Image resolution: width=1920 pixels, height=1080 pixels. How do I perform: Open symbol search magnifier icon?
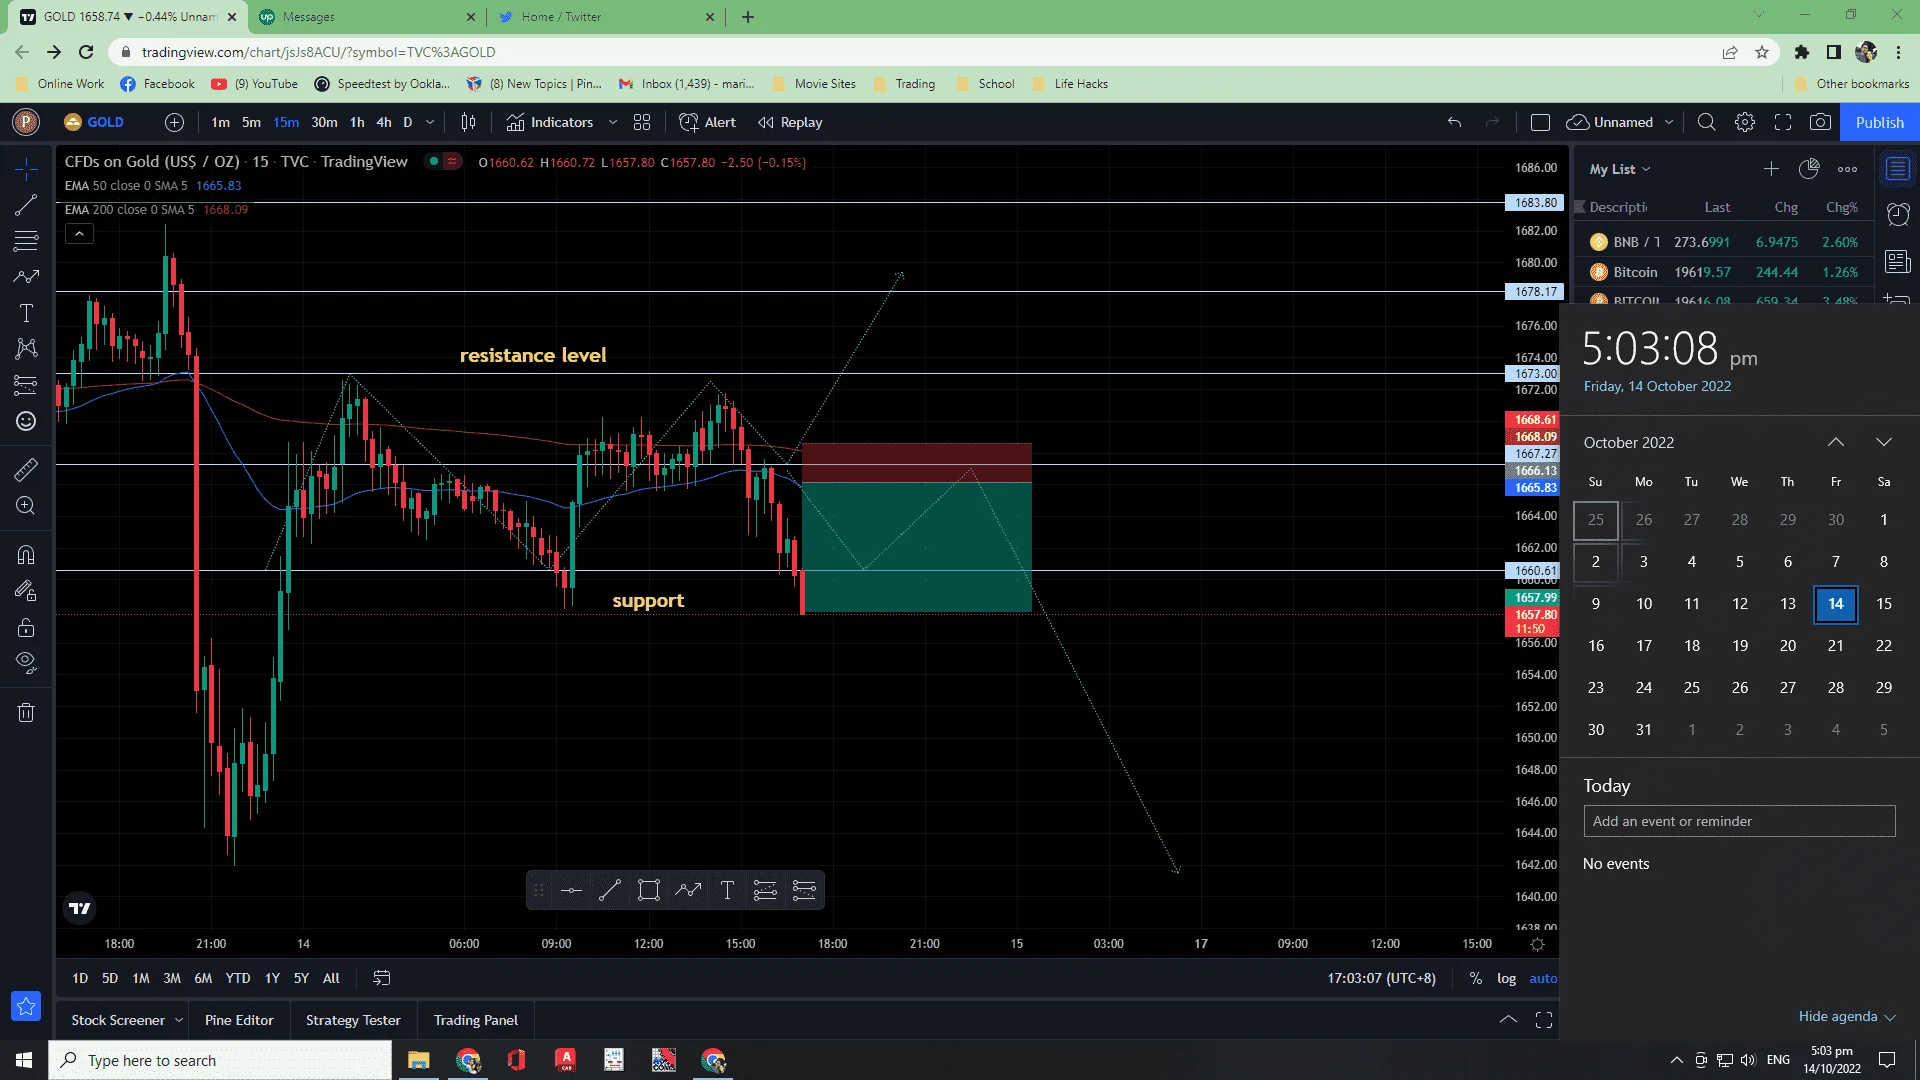point(1706,122)
